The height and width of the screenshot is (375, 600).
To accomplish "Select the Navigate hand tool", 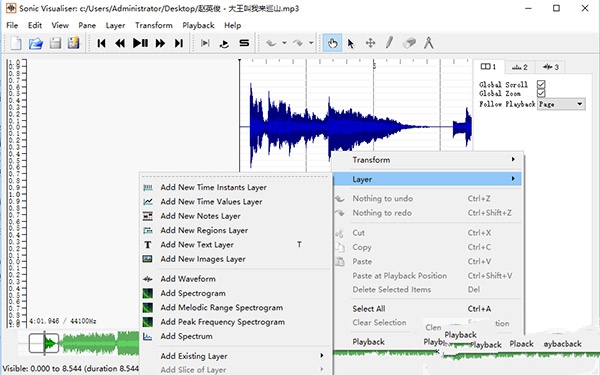I will pos(332,43).
